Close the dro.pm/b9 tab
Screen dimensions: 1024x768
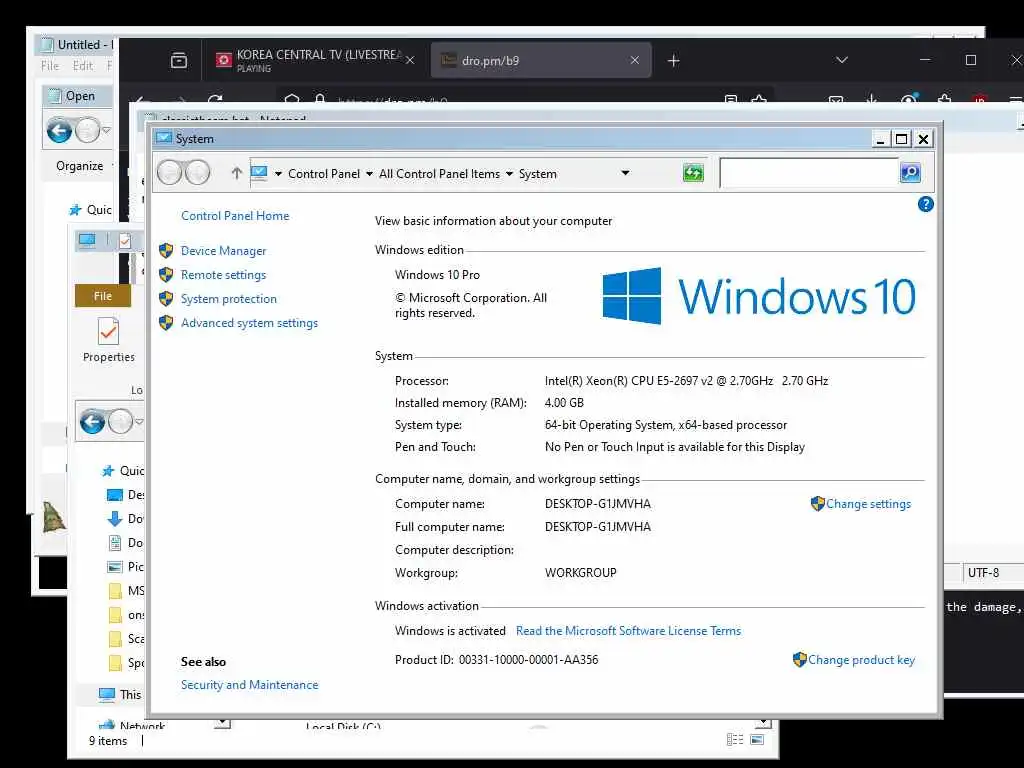point(635,60)
